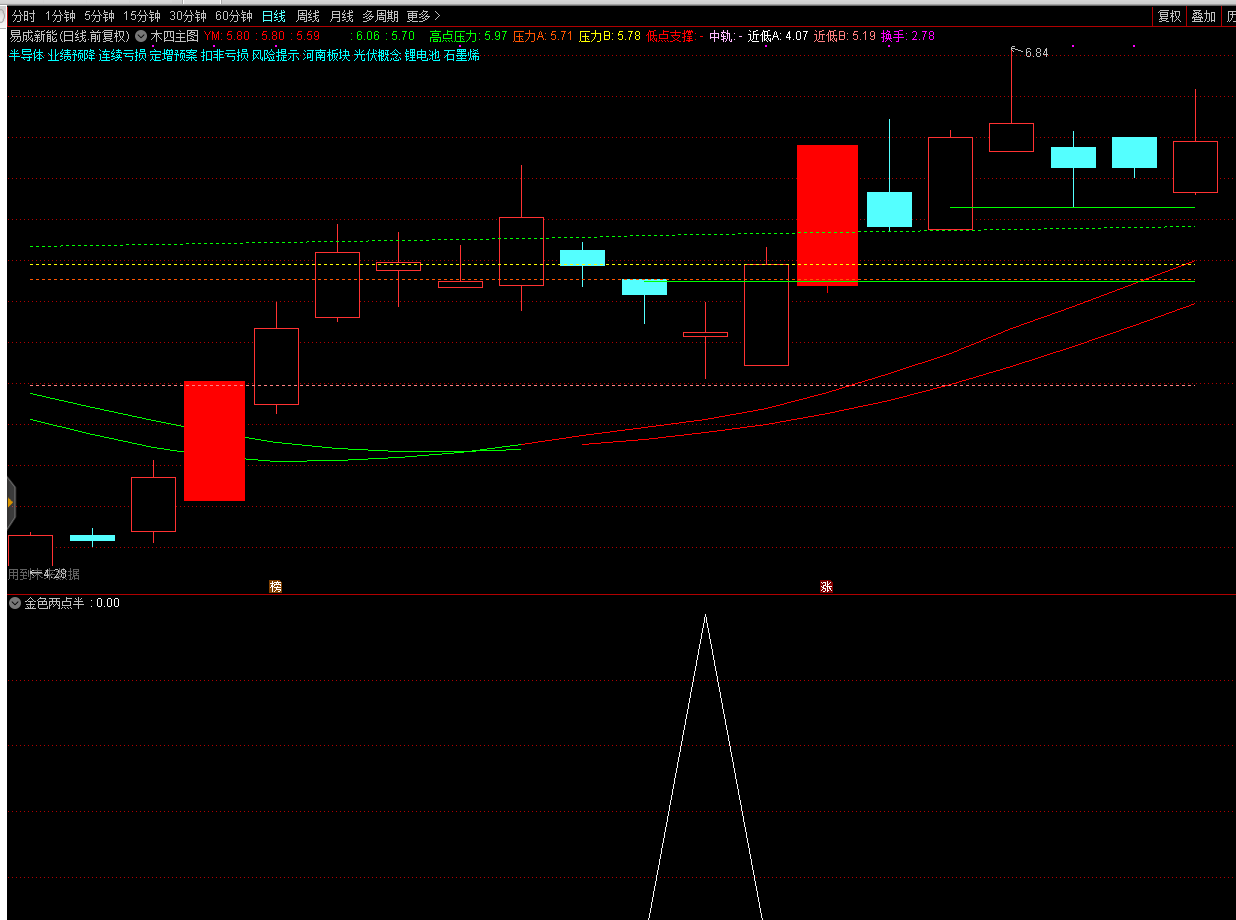Click the white spike in the indicator panel
The height and width of the screenshot is (920, 1236).
click(x=705, y=767)
